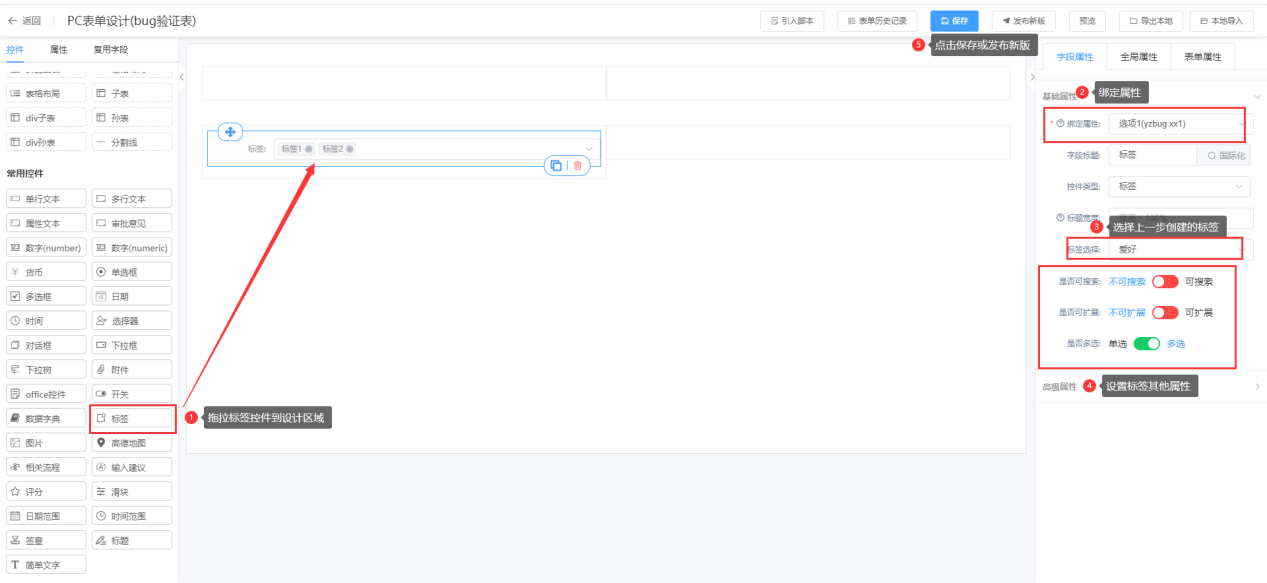Choose the 高德地图 map control
Viewport: 1267px width, 583px height.
coord(132,442)
